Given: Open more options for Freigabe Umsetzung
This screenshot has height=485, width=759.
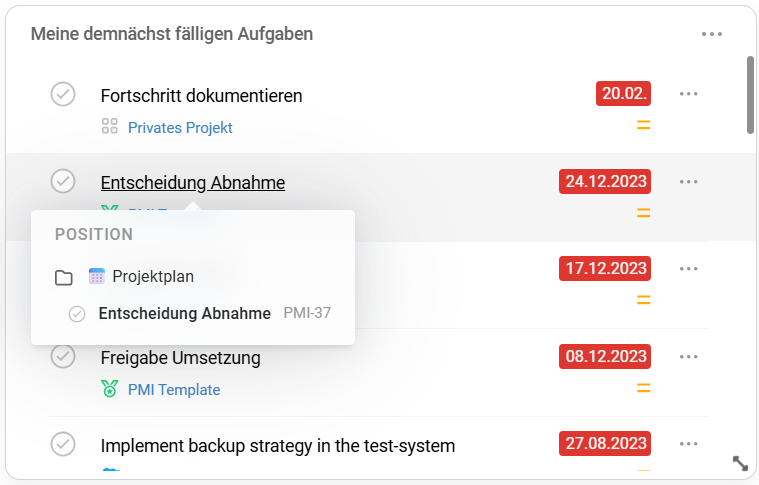Looking at the screenshot, I should click(x=688, y=357).
